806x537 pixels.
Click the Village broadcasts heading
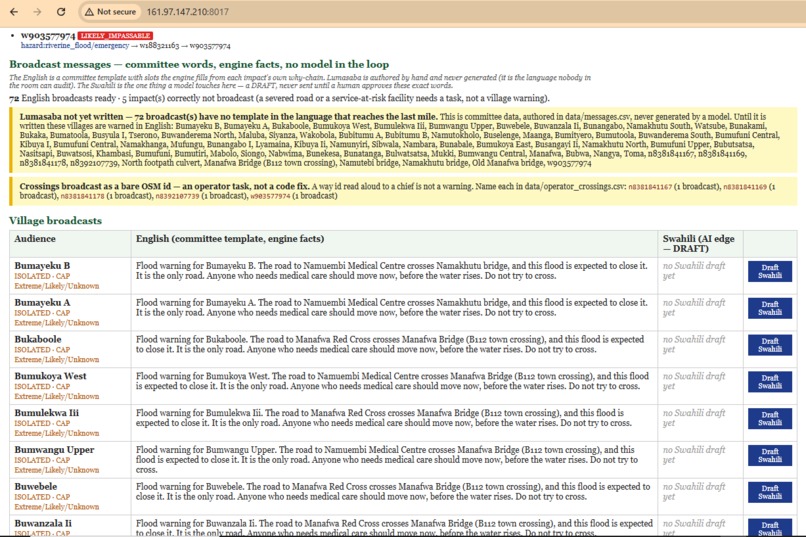point(56,220)
